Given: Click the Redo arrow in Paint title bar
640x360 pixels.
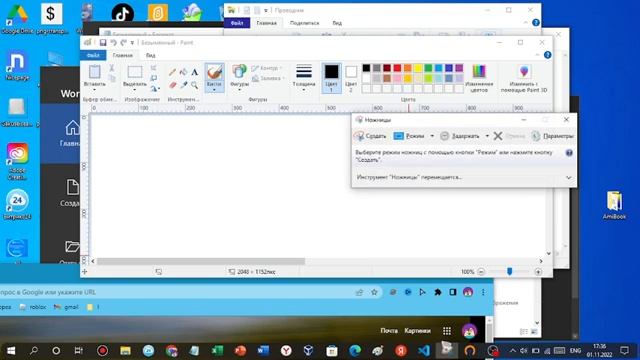Looking at the screenshot, I should [x=123, y=42].
